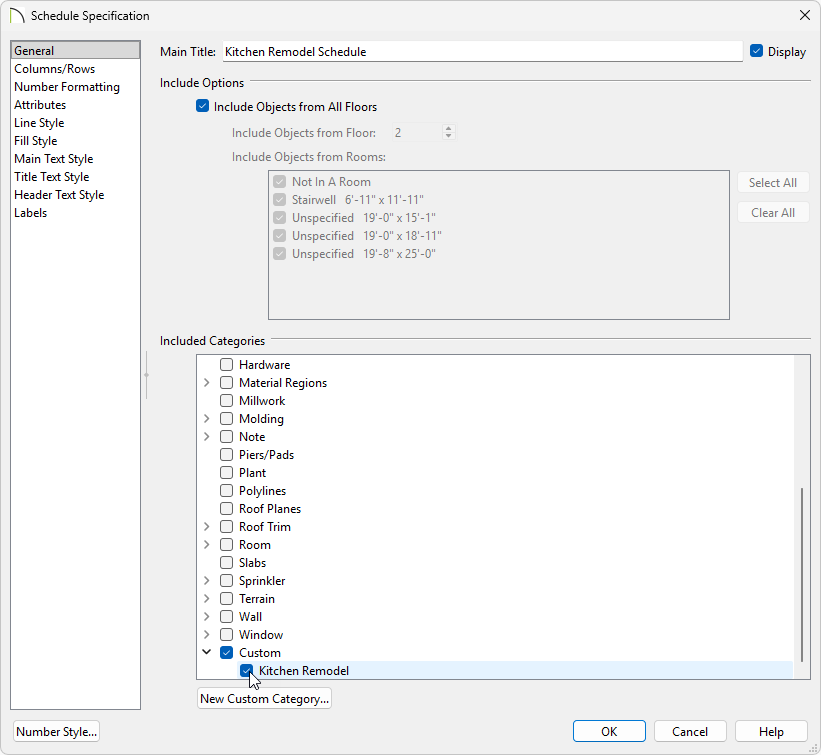Expand the Roof Trim category
The image size is (821, 755).
[206, 526]
